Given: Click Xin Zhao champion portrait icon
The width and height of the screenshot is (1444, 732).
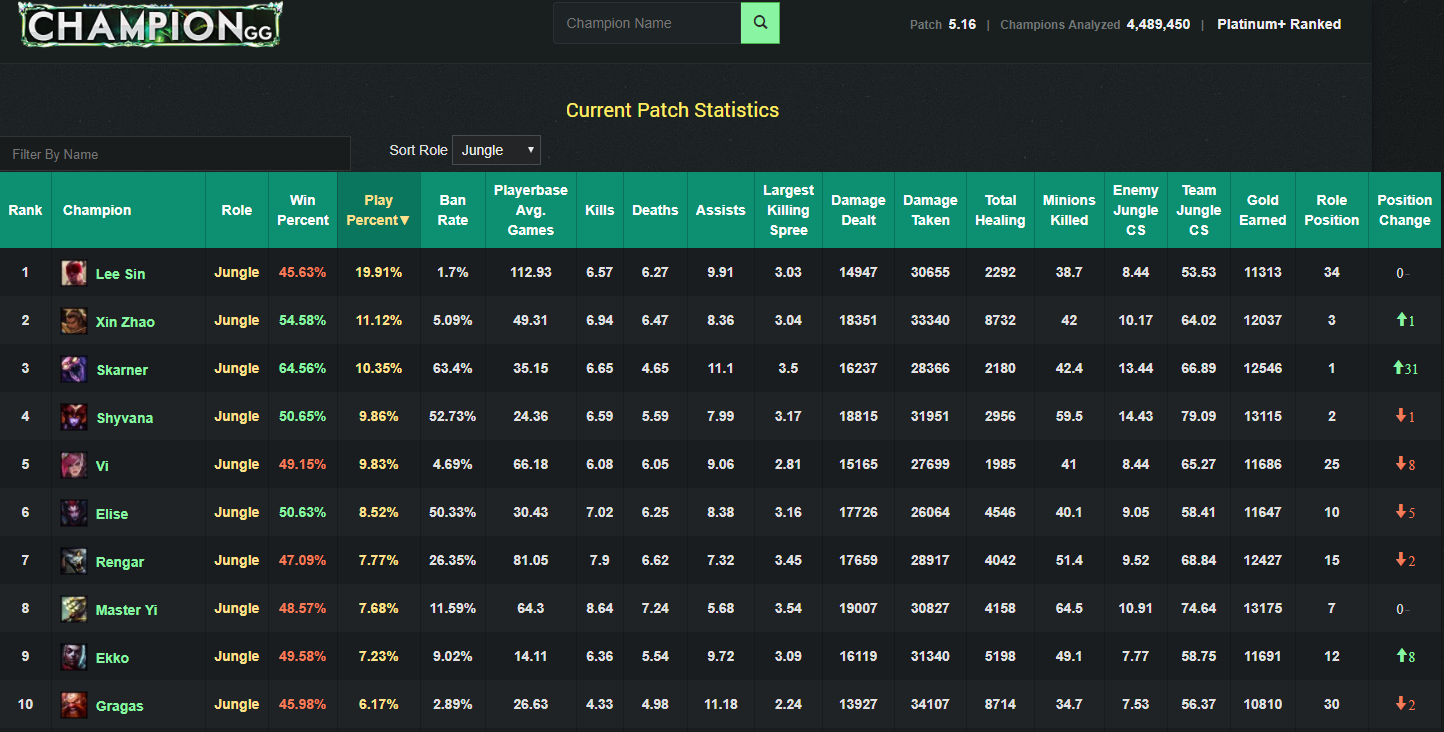Looking at the screenshot, I should [x=74, y=321].
